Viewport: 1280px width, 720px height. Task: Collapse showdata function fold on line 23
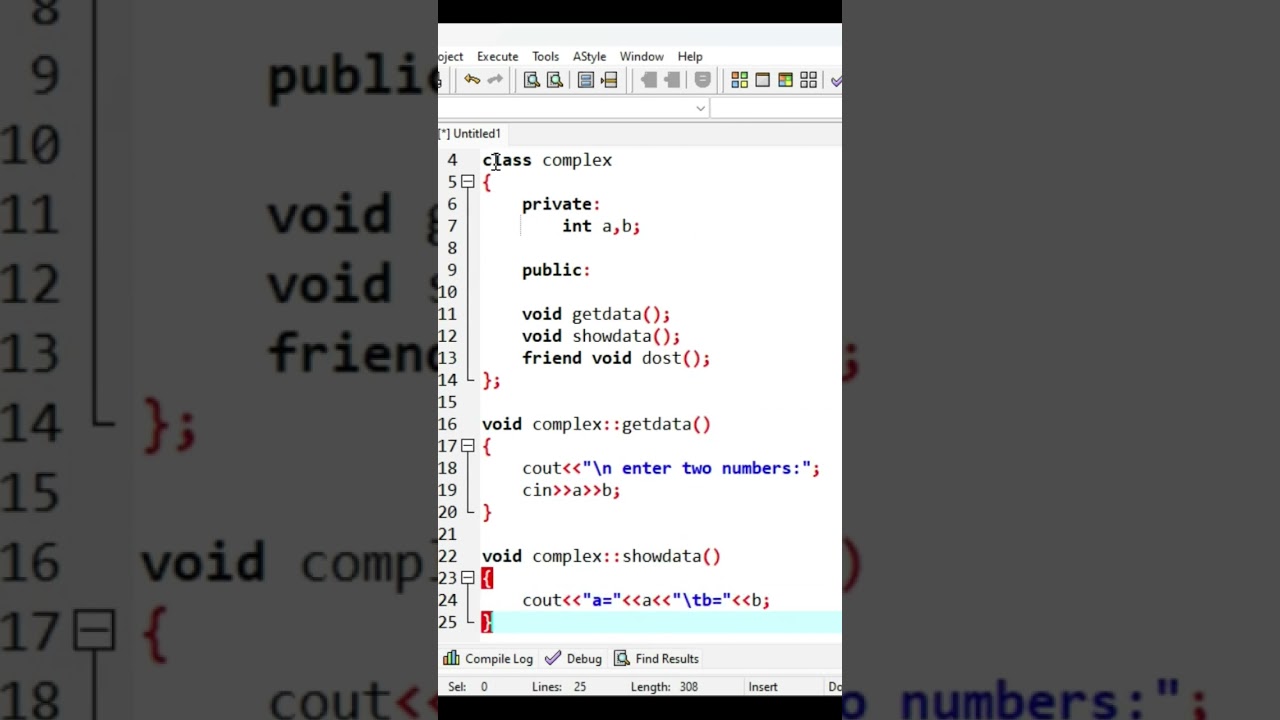[x=467, y=578]
